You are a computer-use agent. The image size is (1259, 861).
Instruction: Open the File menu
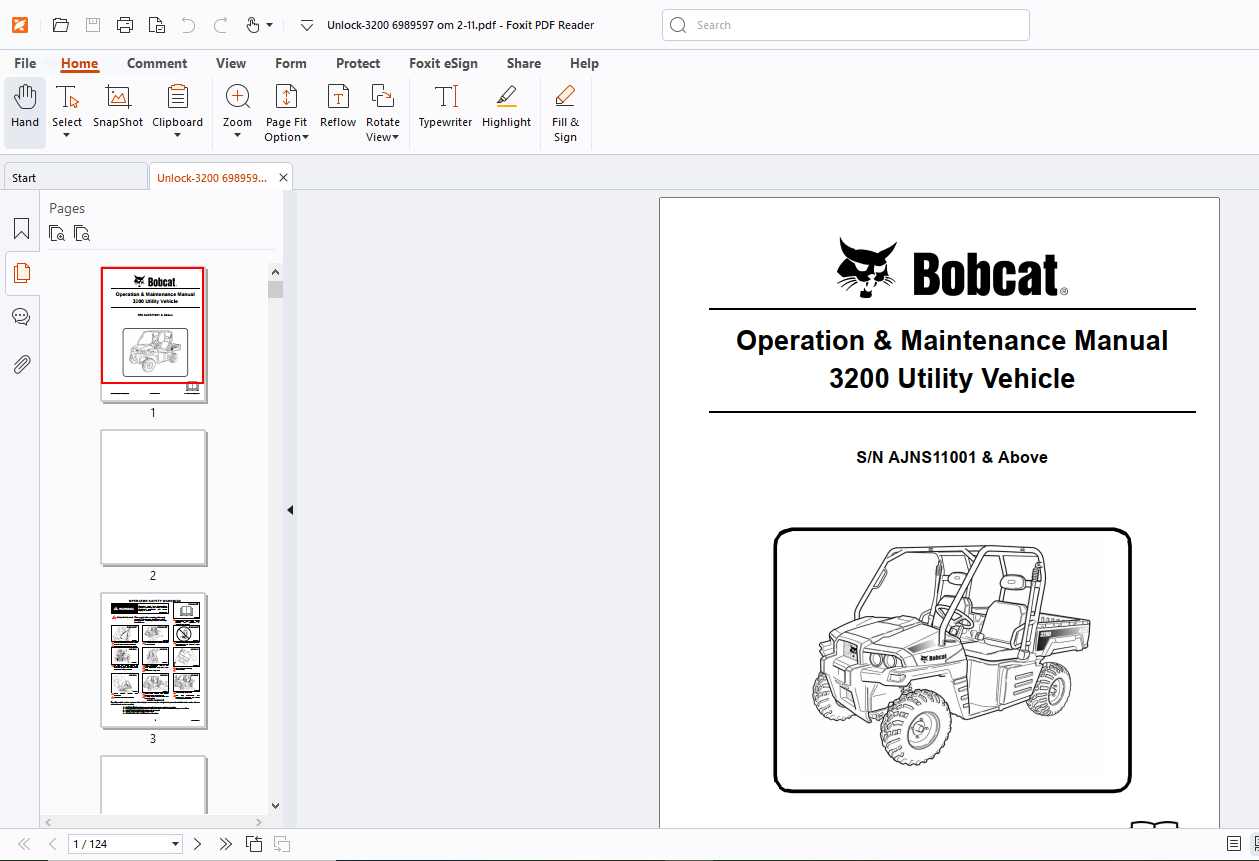click(25, 63)
